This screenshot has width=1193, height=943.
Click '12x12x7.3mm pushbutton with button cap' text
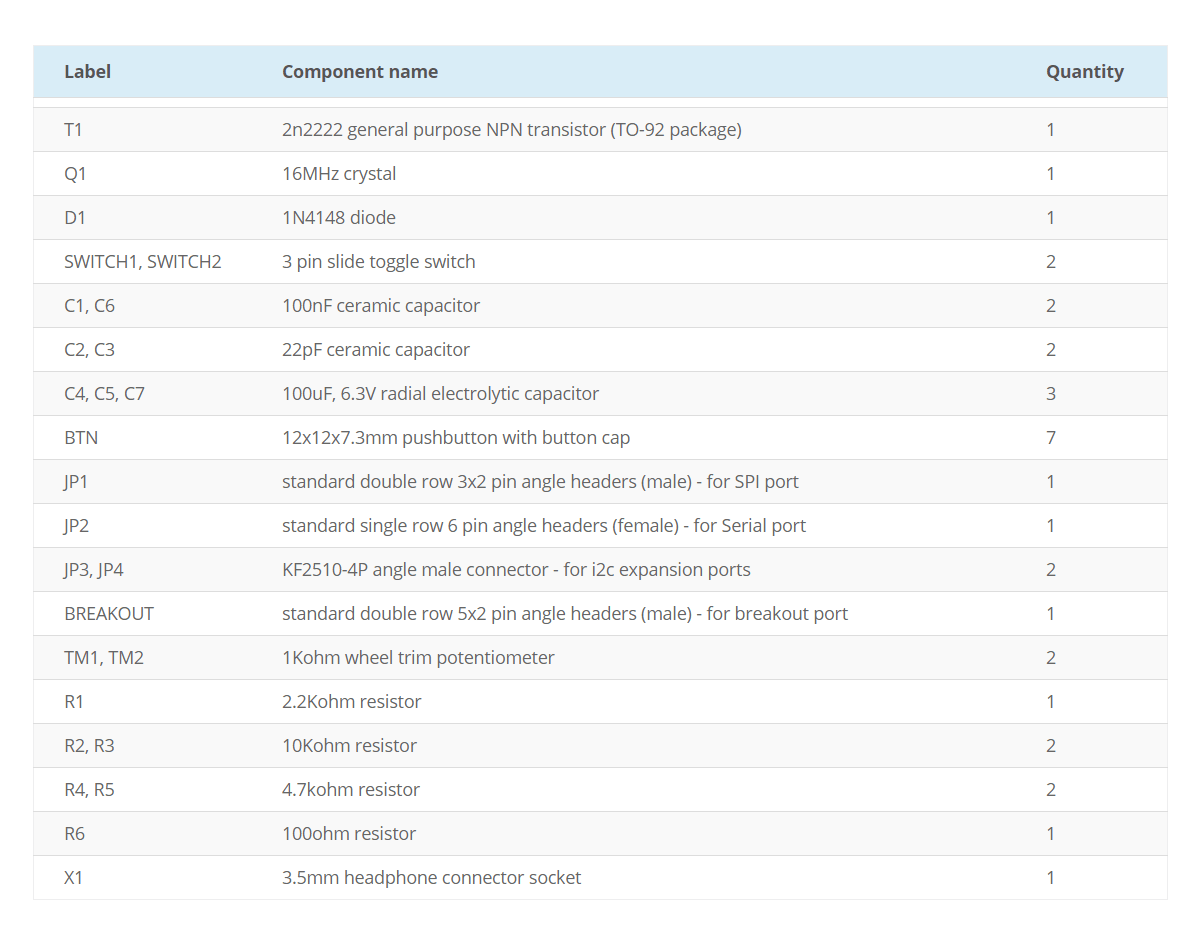pos(456,438)
